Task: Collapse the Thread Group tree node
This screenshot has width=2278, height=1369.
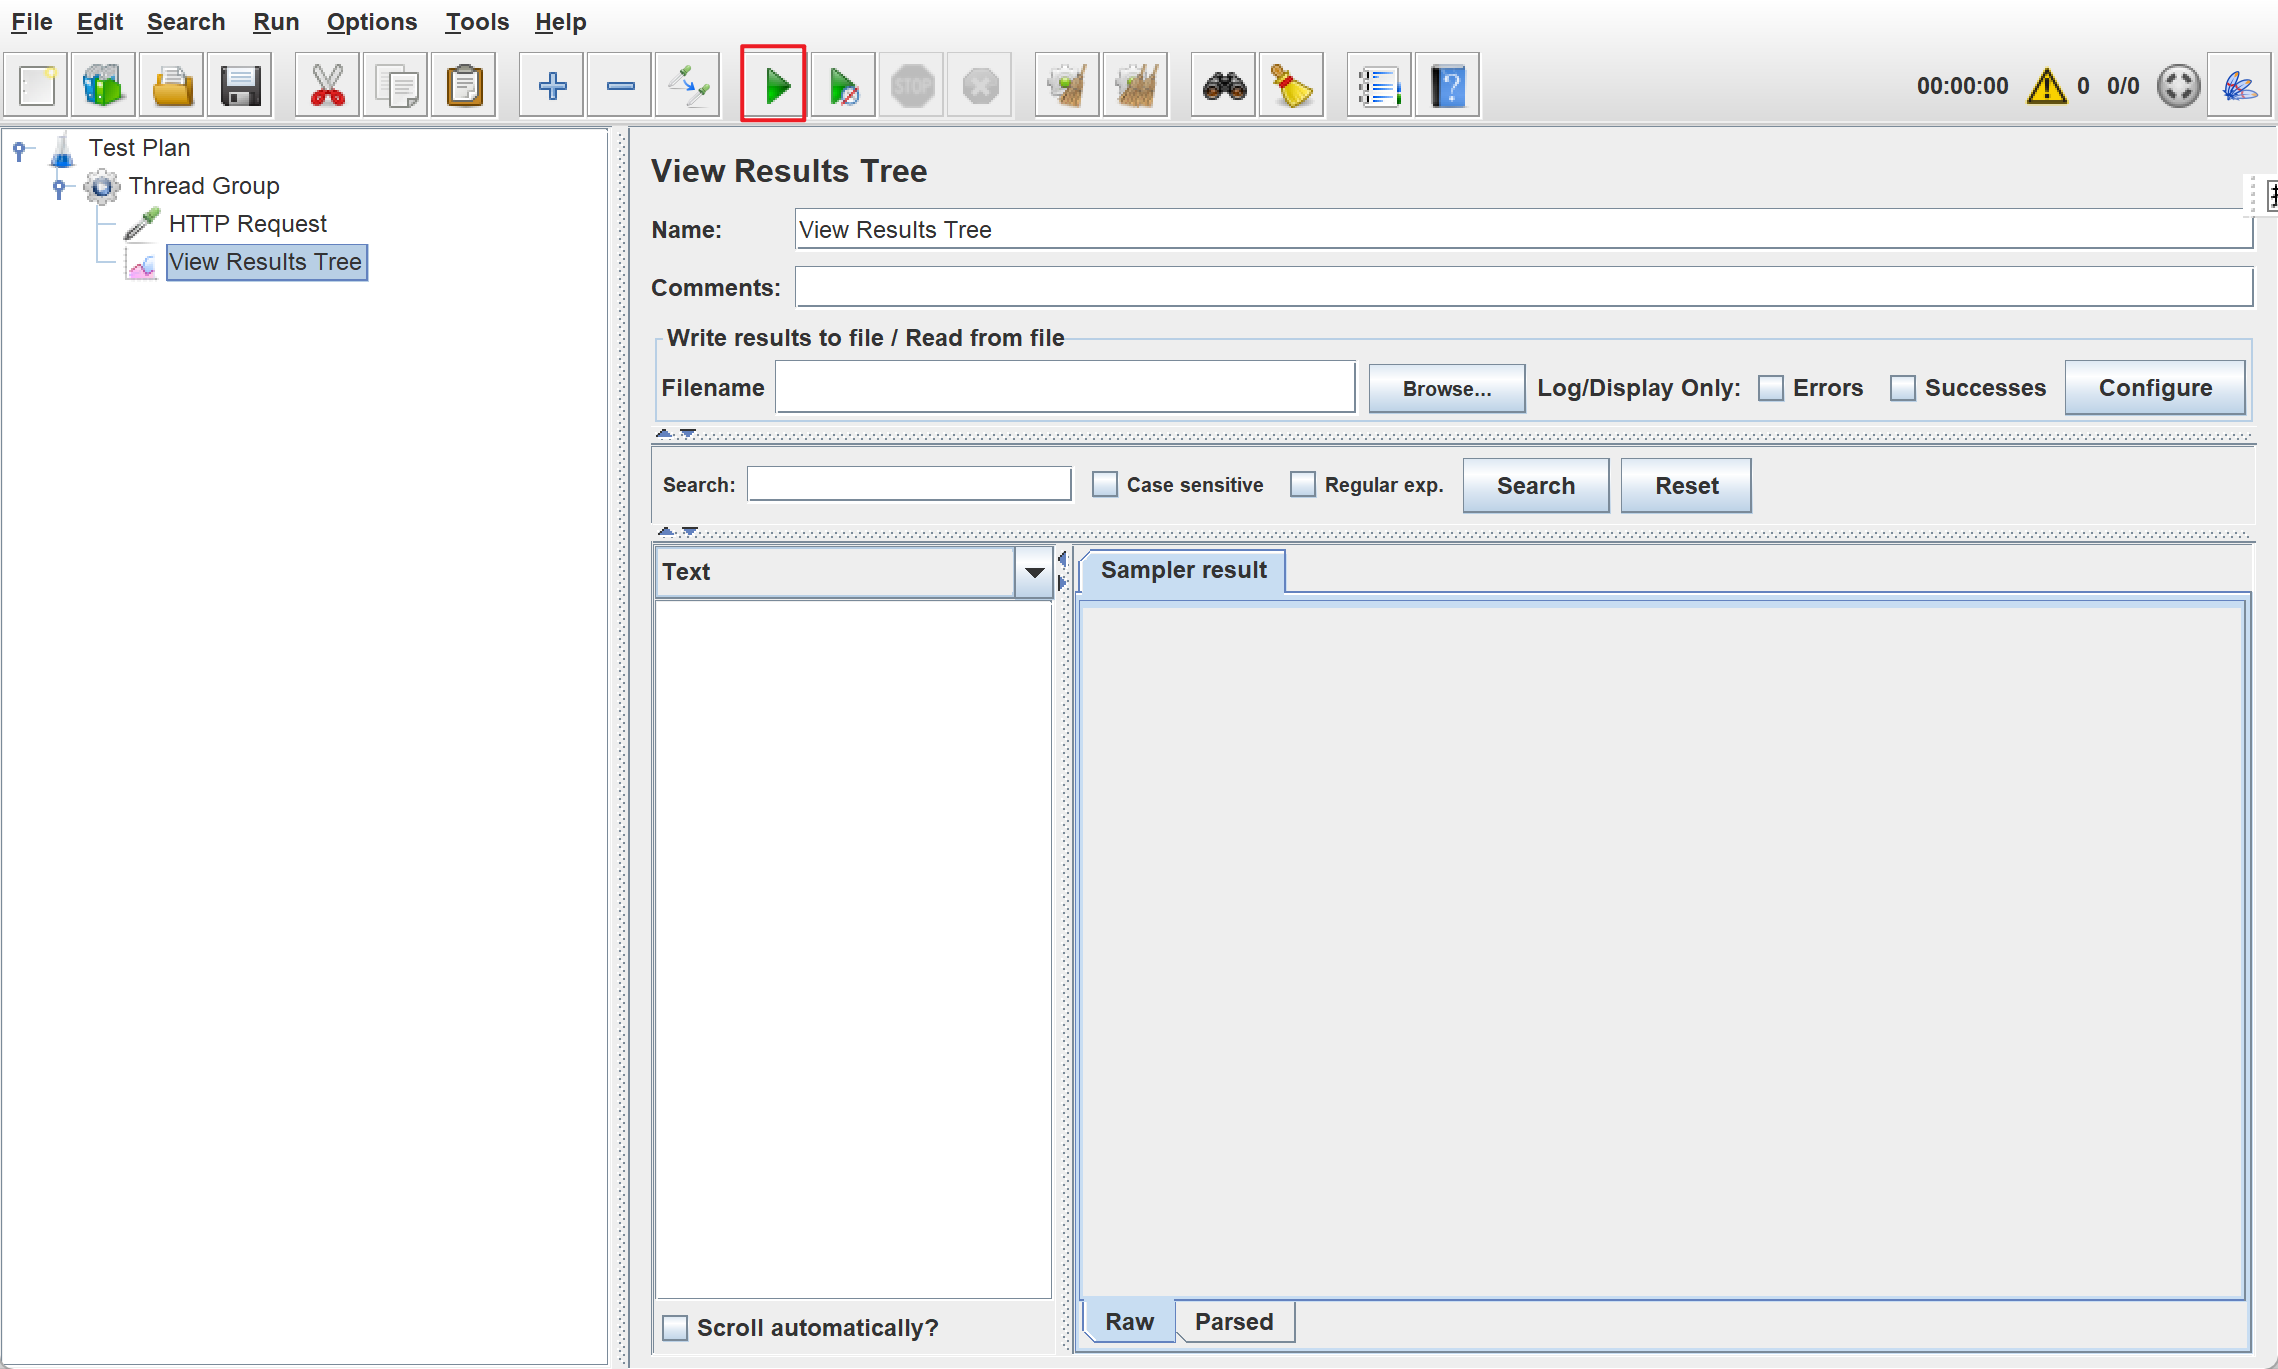Action: coord(59,186)
